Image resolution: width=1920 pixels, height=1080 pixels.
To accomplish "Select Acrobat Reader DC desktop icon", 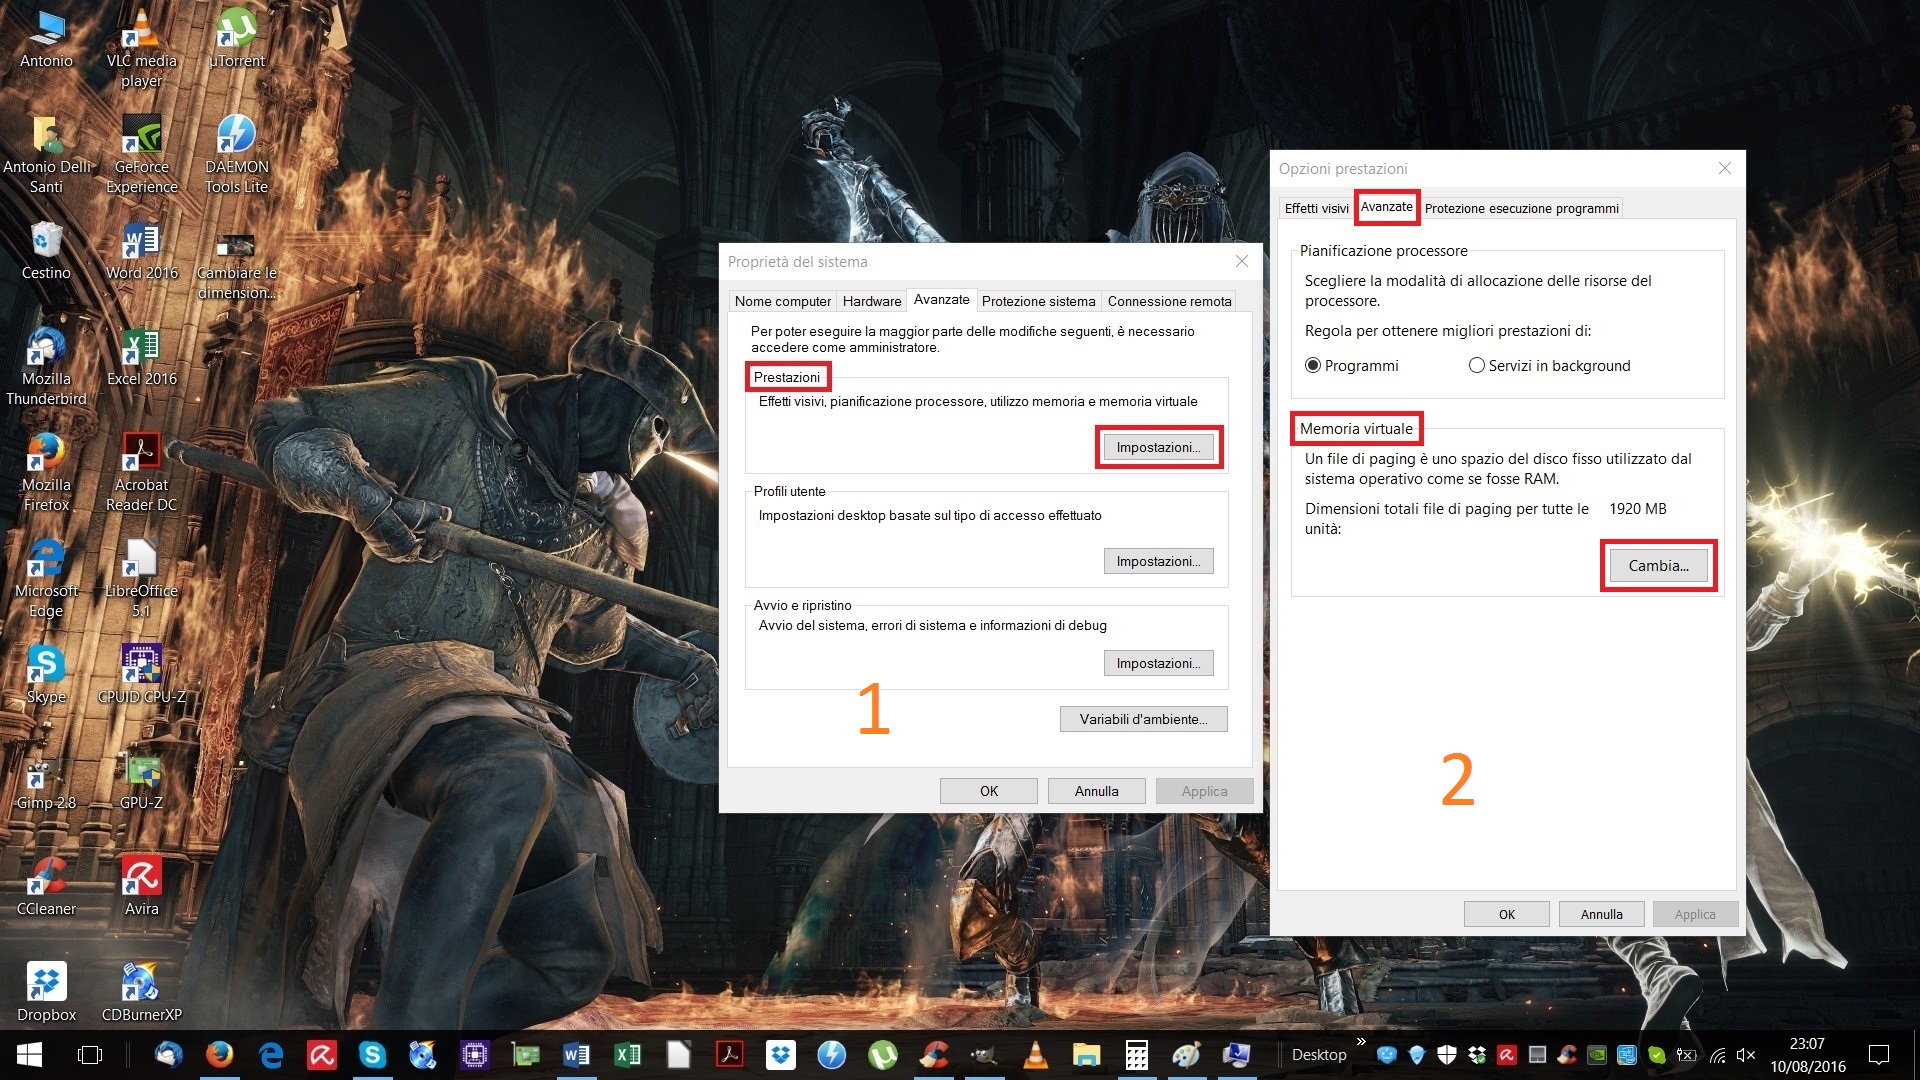I will tap(141, 473).
